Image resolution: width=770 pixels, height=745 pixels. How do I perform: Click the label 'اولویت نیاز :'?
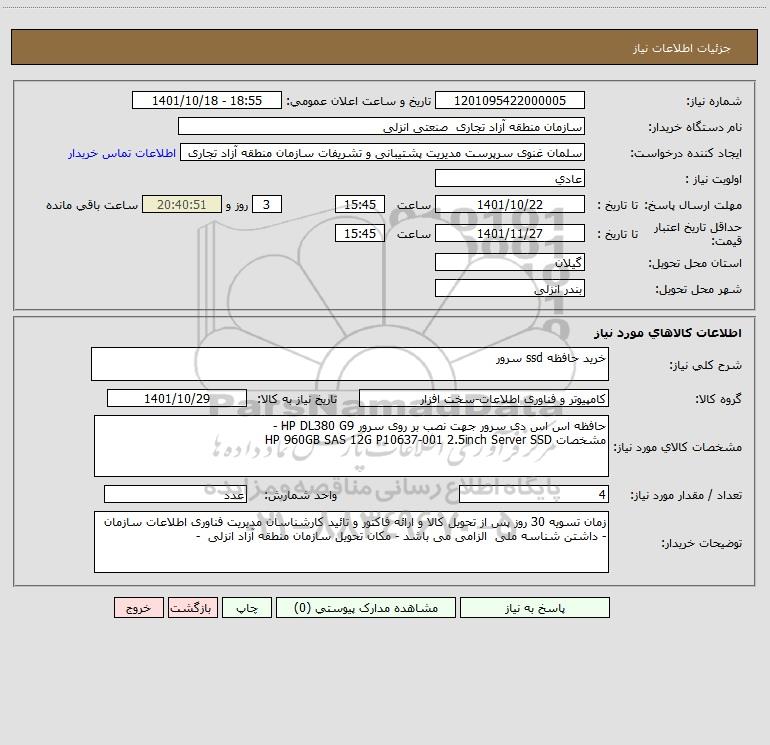click(714, 180)
